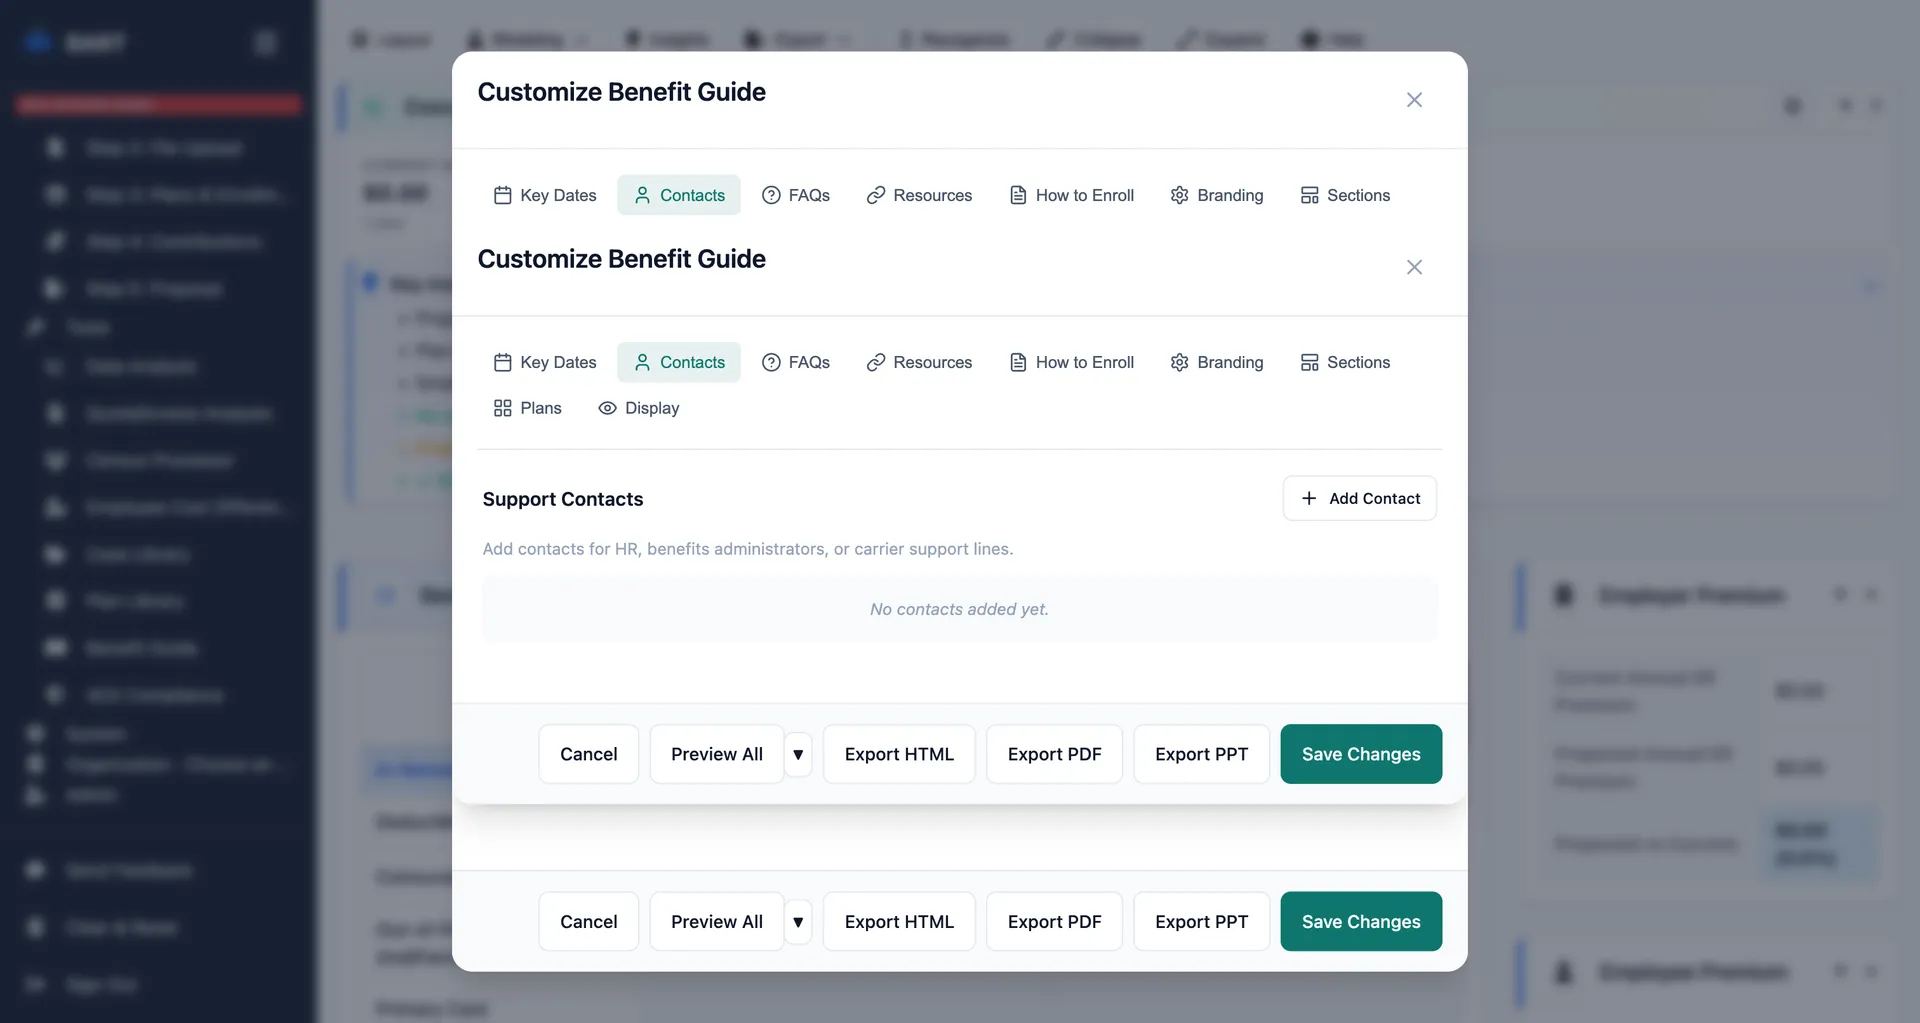Click the calendar icon beside Key Dates
Screen dimensions: 1920x1023
(503, 362)
